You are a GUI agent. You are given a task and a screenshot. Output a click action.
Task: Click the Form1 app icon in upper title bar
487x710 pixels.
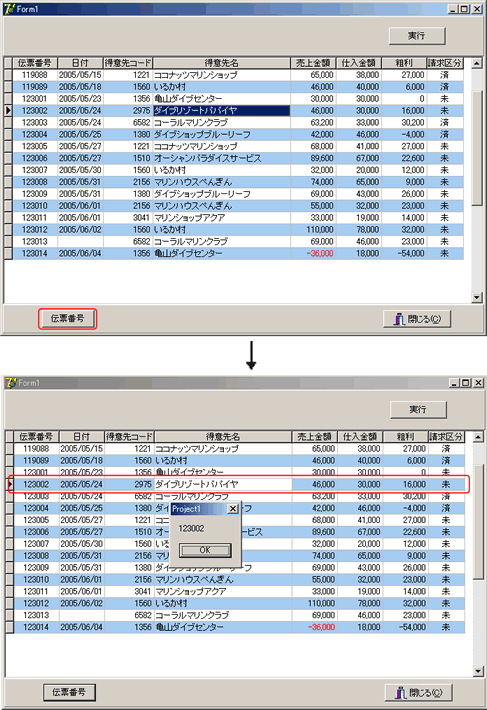9,9
